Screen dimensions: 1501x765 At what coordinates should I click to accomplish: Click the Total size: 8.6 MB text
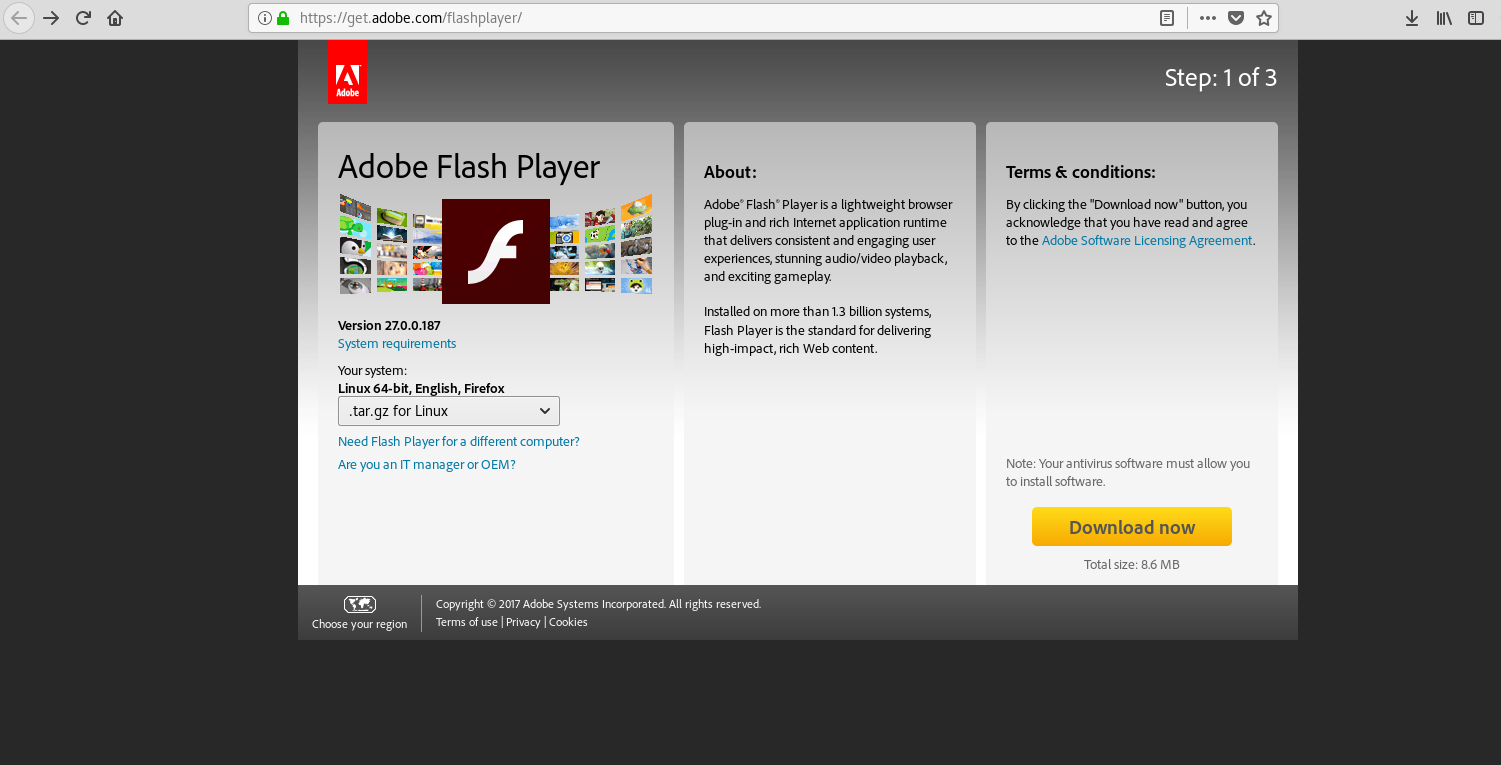(1132, 565)
